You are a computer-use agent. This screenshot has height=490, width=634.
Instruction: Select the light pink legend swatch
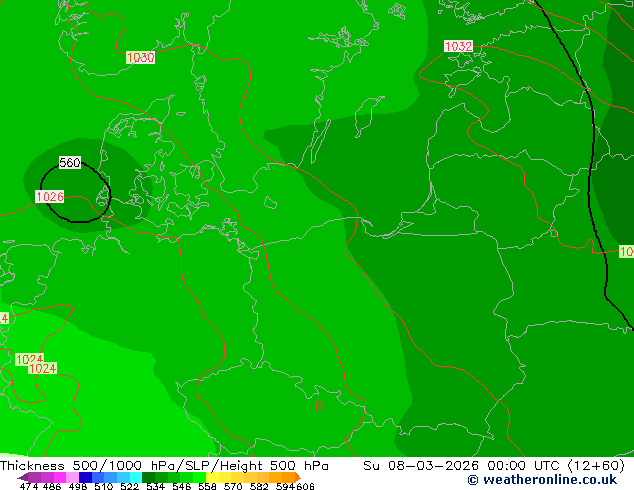[72, 477]
